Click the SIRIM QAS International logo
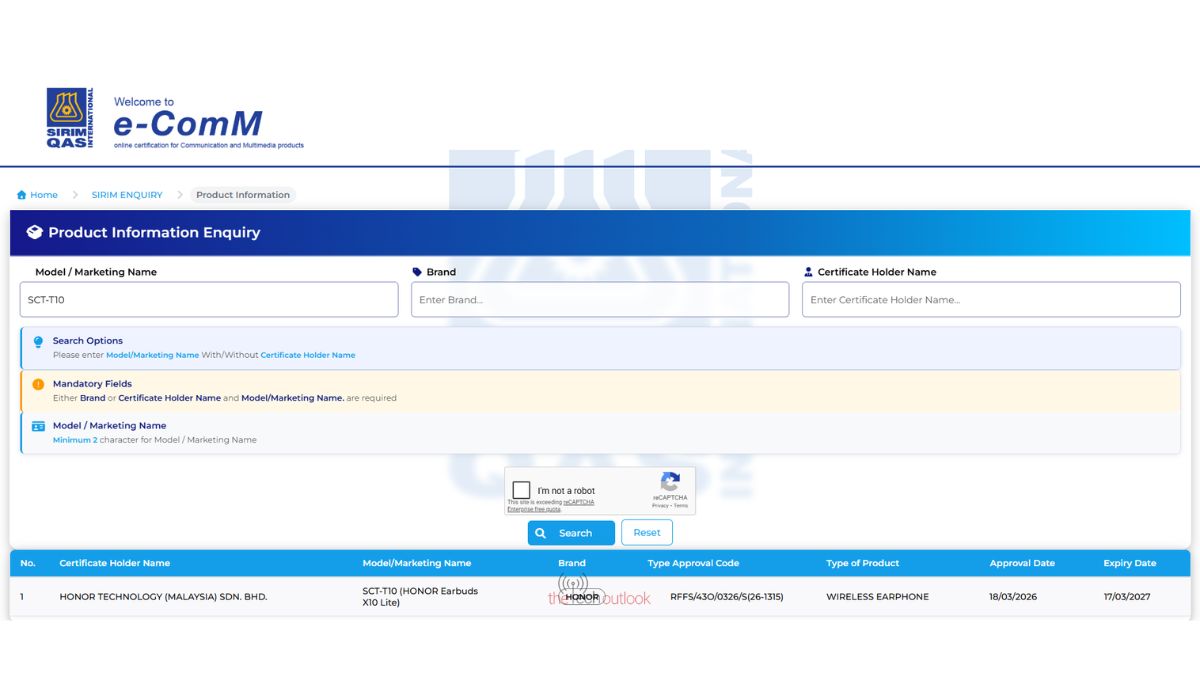The width and height of the screenshot is (1200, 675). tap(70, 118)
